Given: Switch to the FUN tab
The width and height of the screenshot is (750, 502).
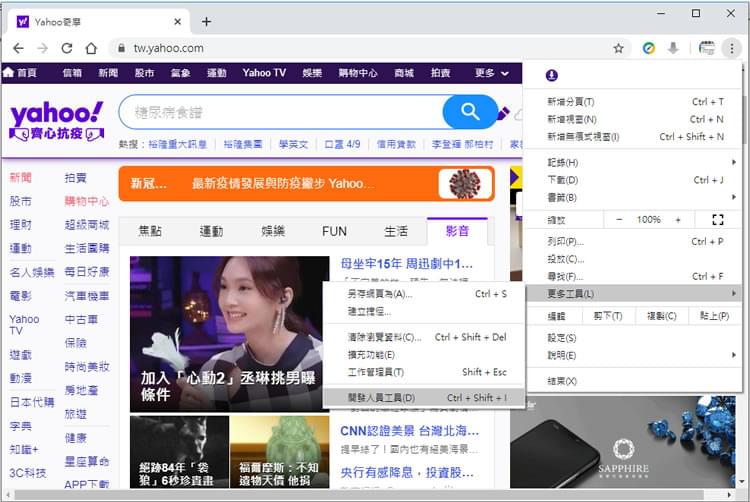Looking at the screenshot, I should [x=334, y=231].
